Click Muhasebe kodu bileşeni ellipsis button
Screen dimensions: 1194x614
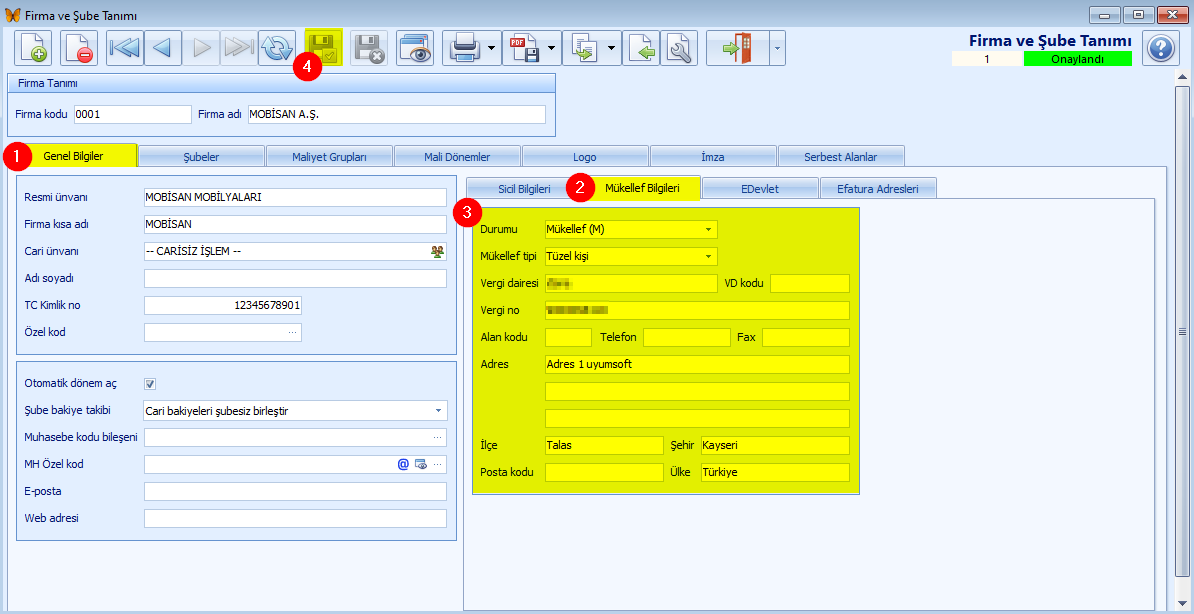(x=437, y=437)
